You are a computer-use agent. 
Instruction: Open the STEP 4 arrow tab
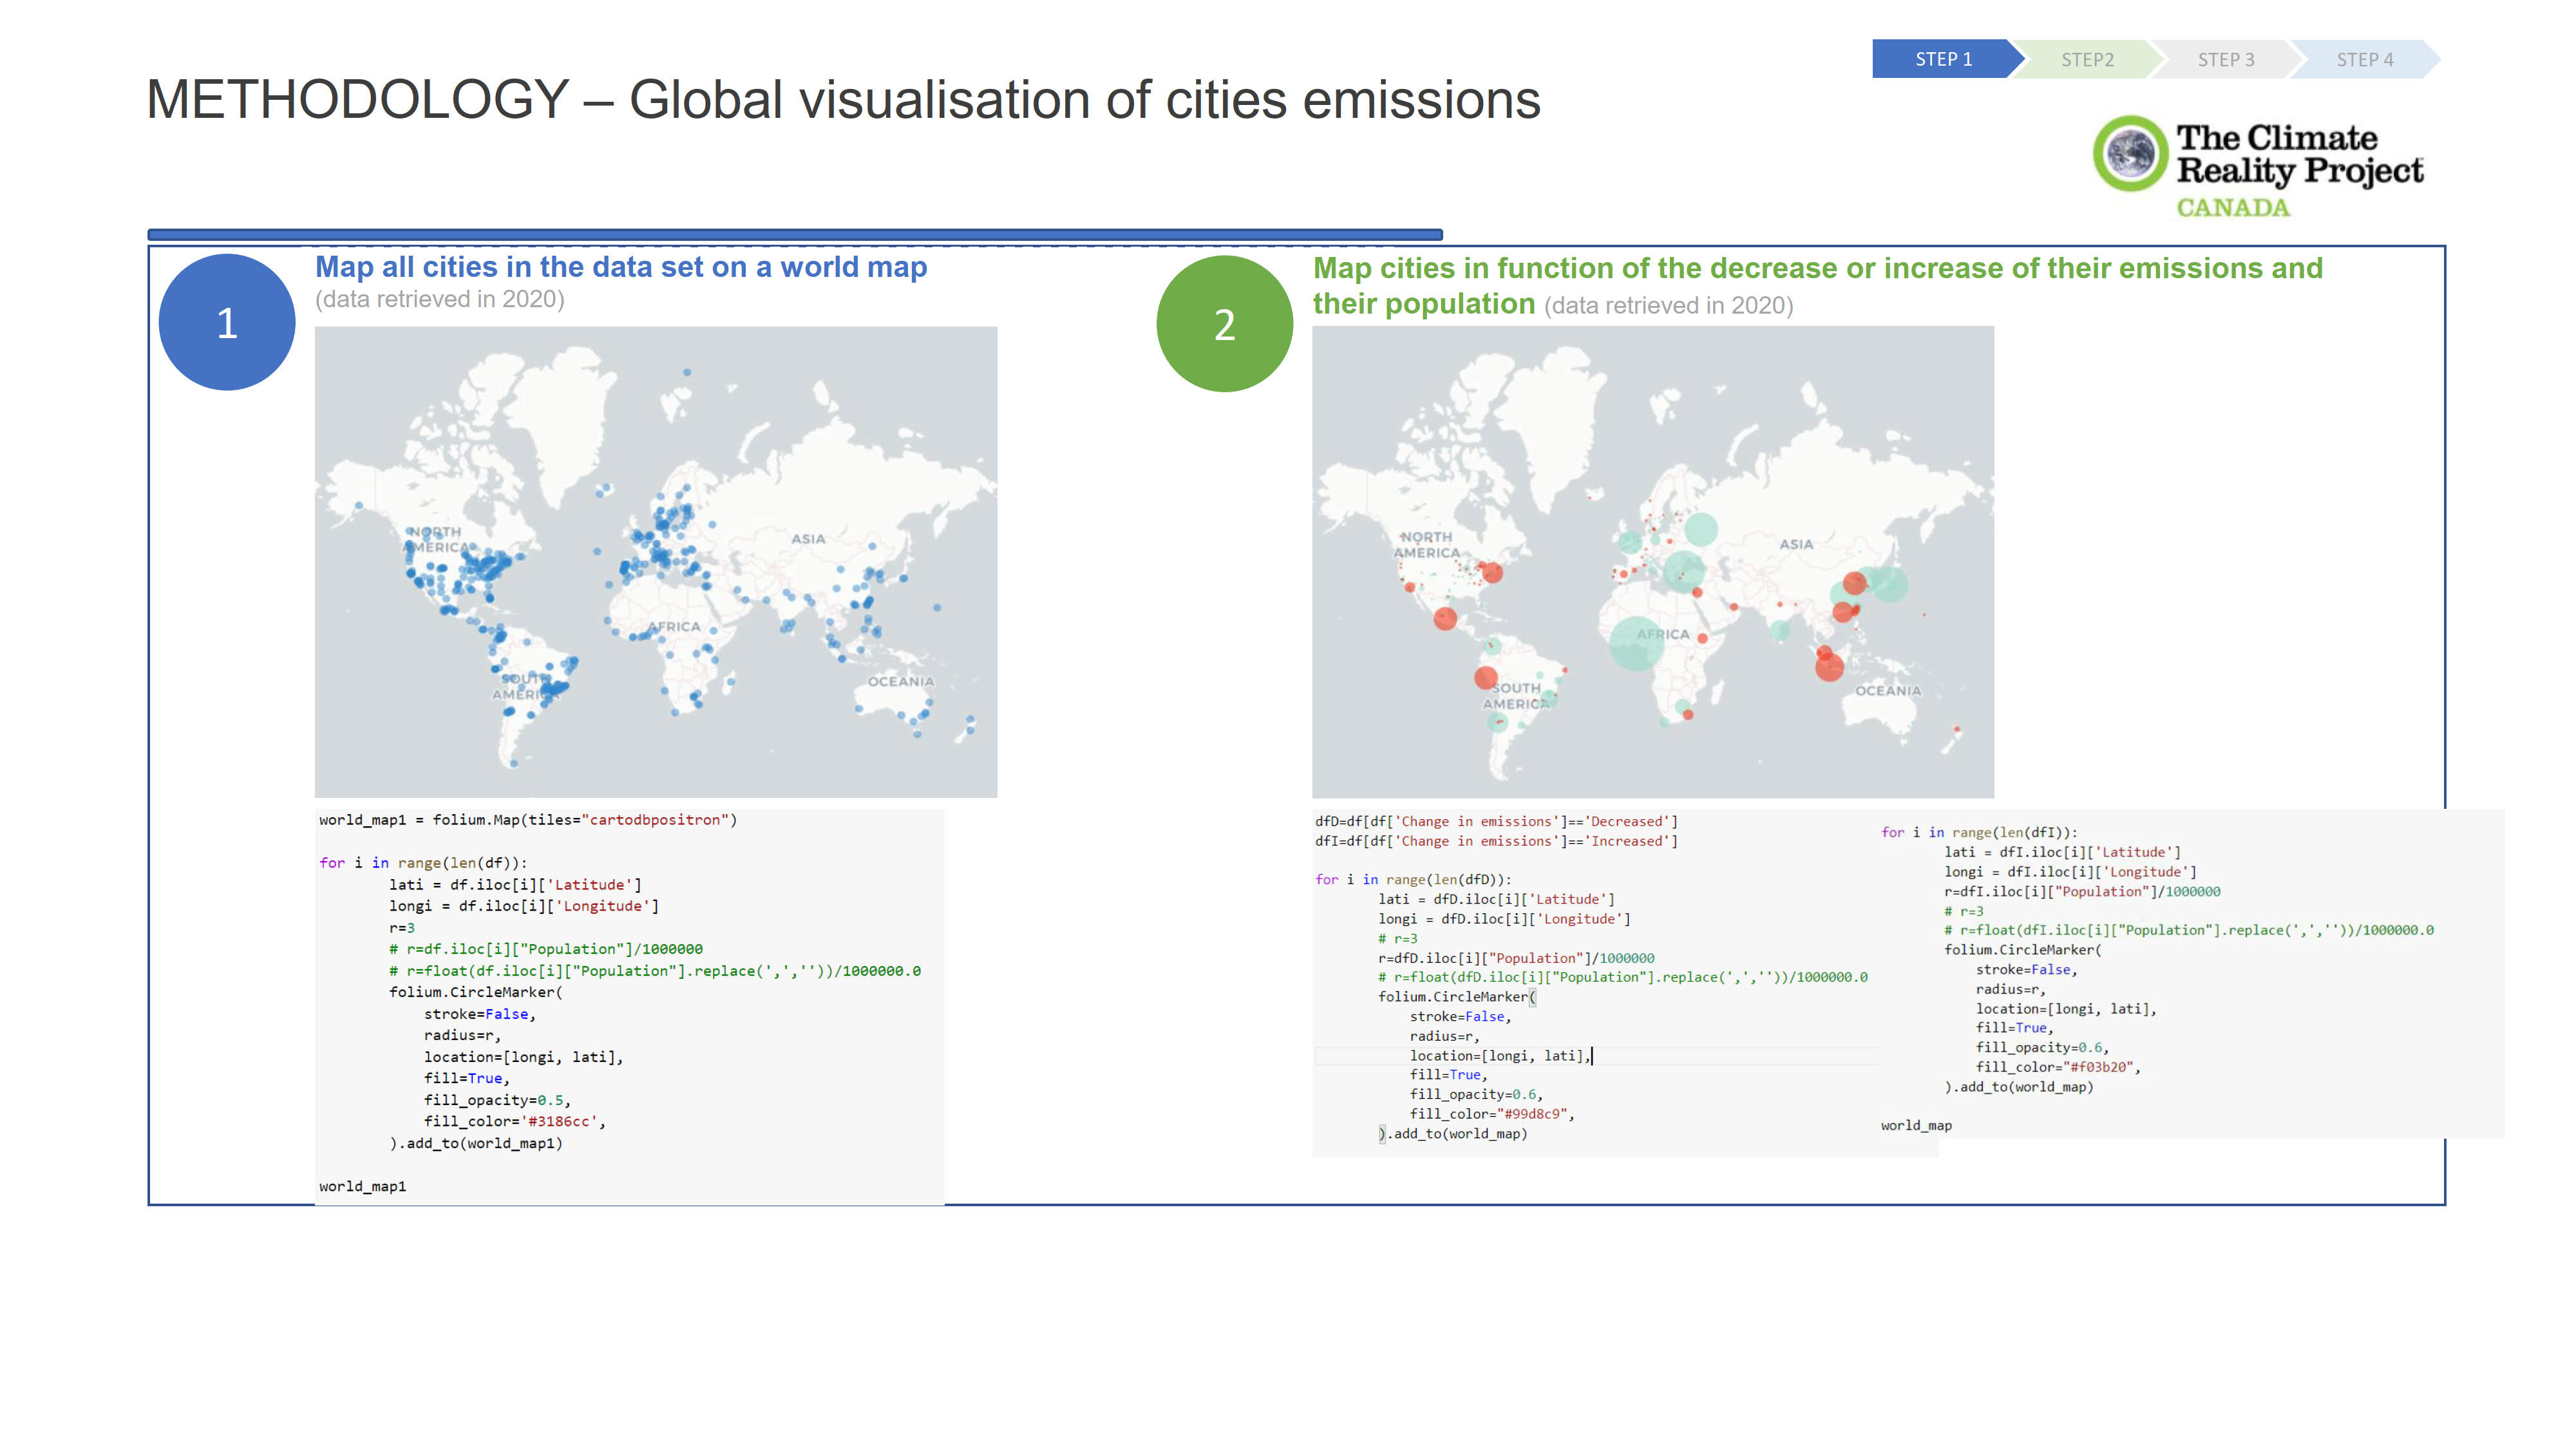[2364, 60]
